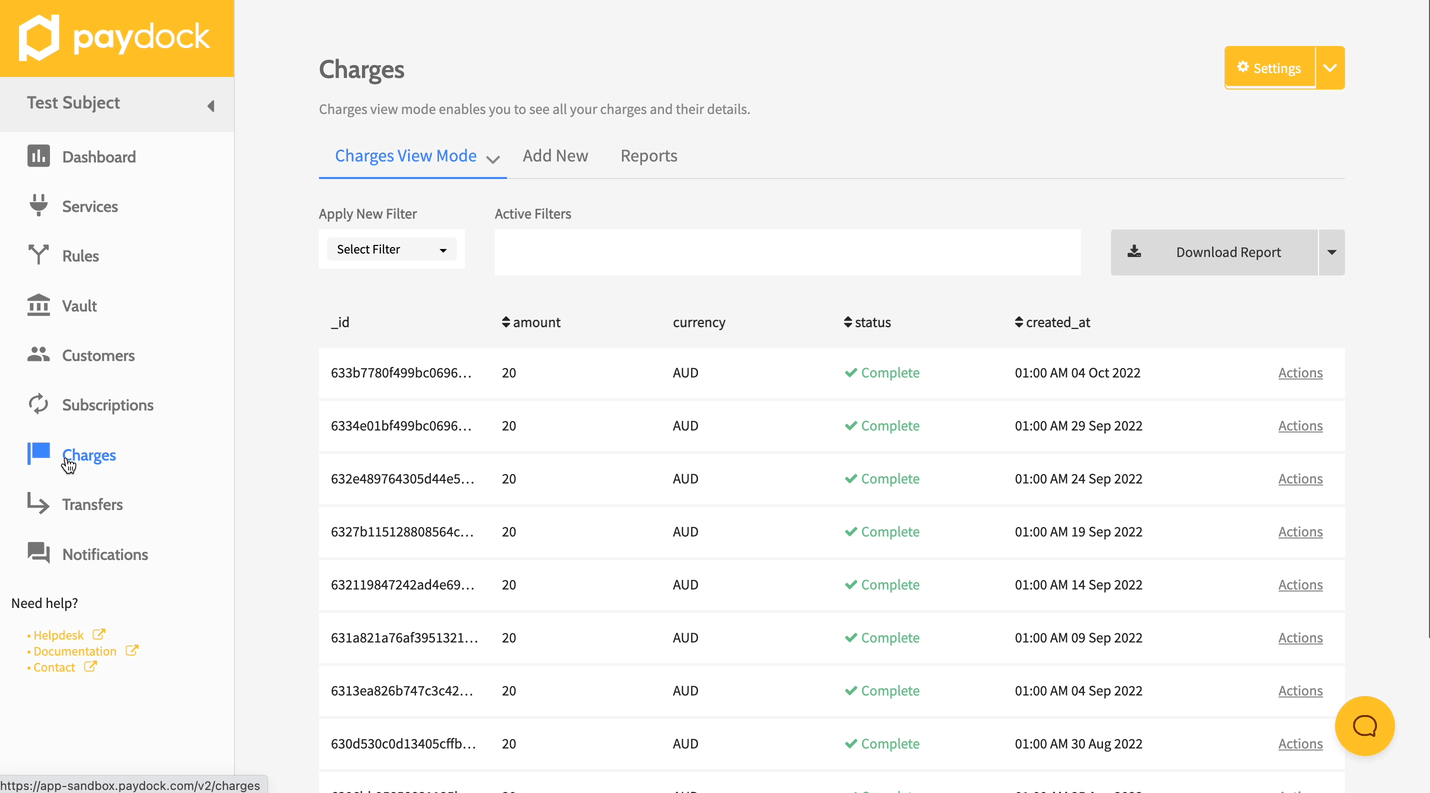Switch to the Add New tab
Screen dimensions: 1430x793
555,156
